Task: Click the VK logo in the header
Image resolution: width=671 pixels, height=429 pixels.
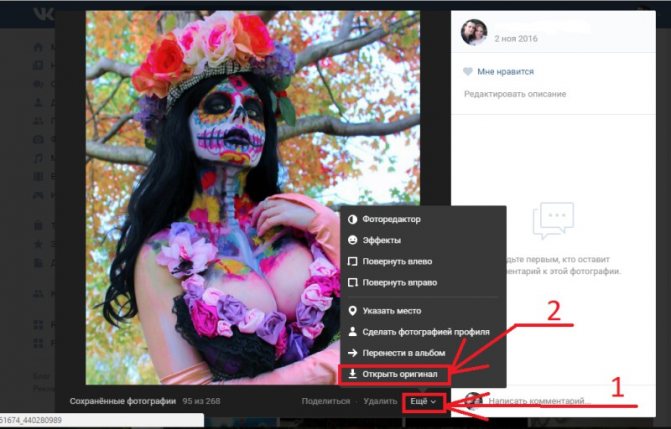Action: (44, 13)
